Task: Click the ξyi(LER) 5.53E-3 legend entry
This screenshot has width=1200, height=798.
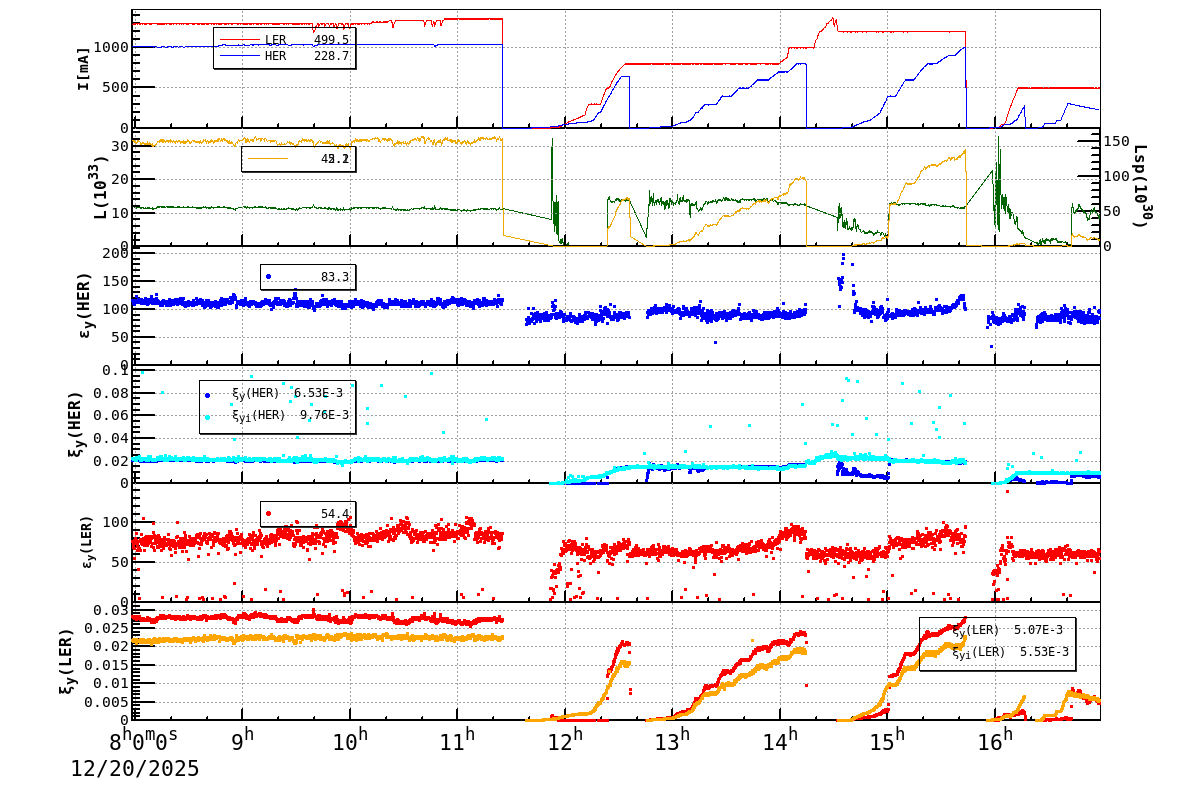Action: point(1010,652)
